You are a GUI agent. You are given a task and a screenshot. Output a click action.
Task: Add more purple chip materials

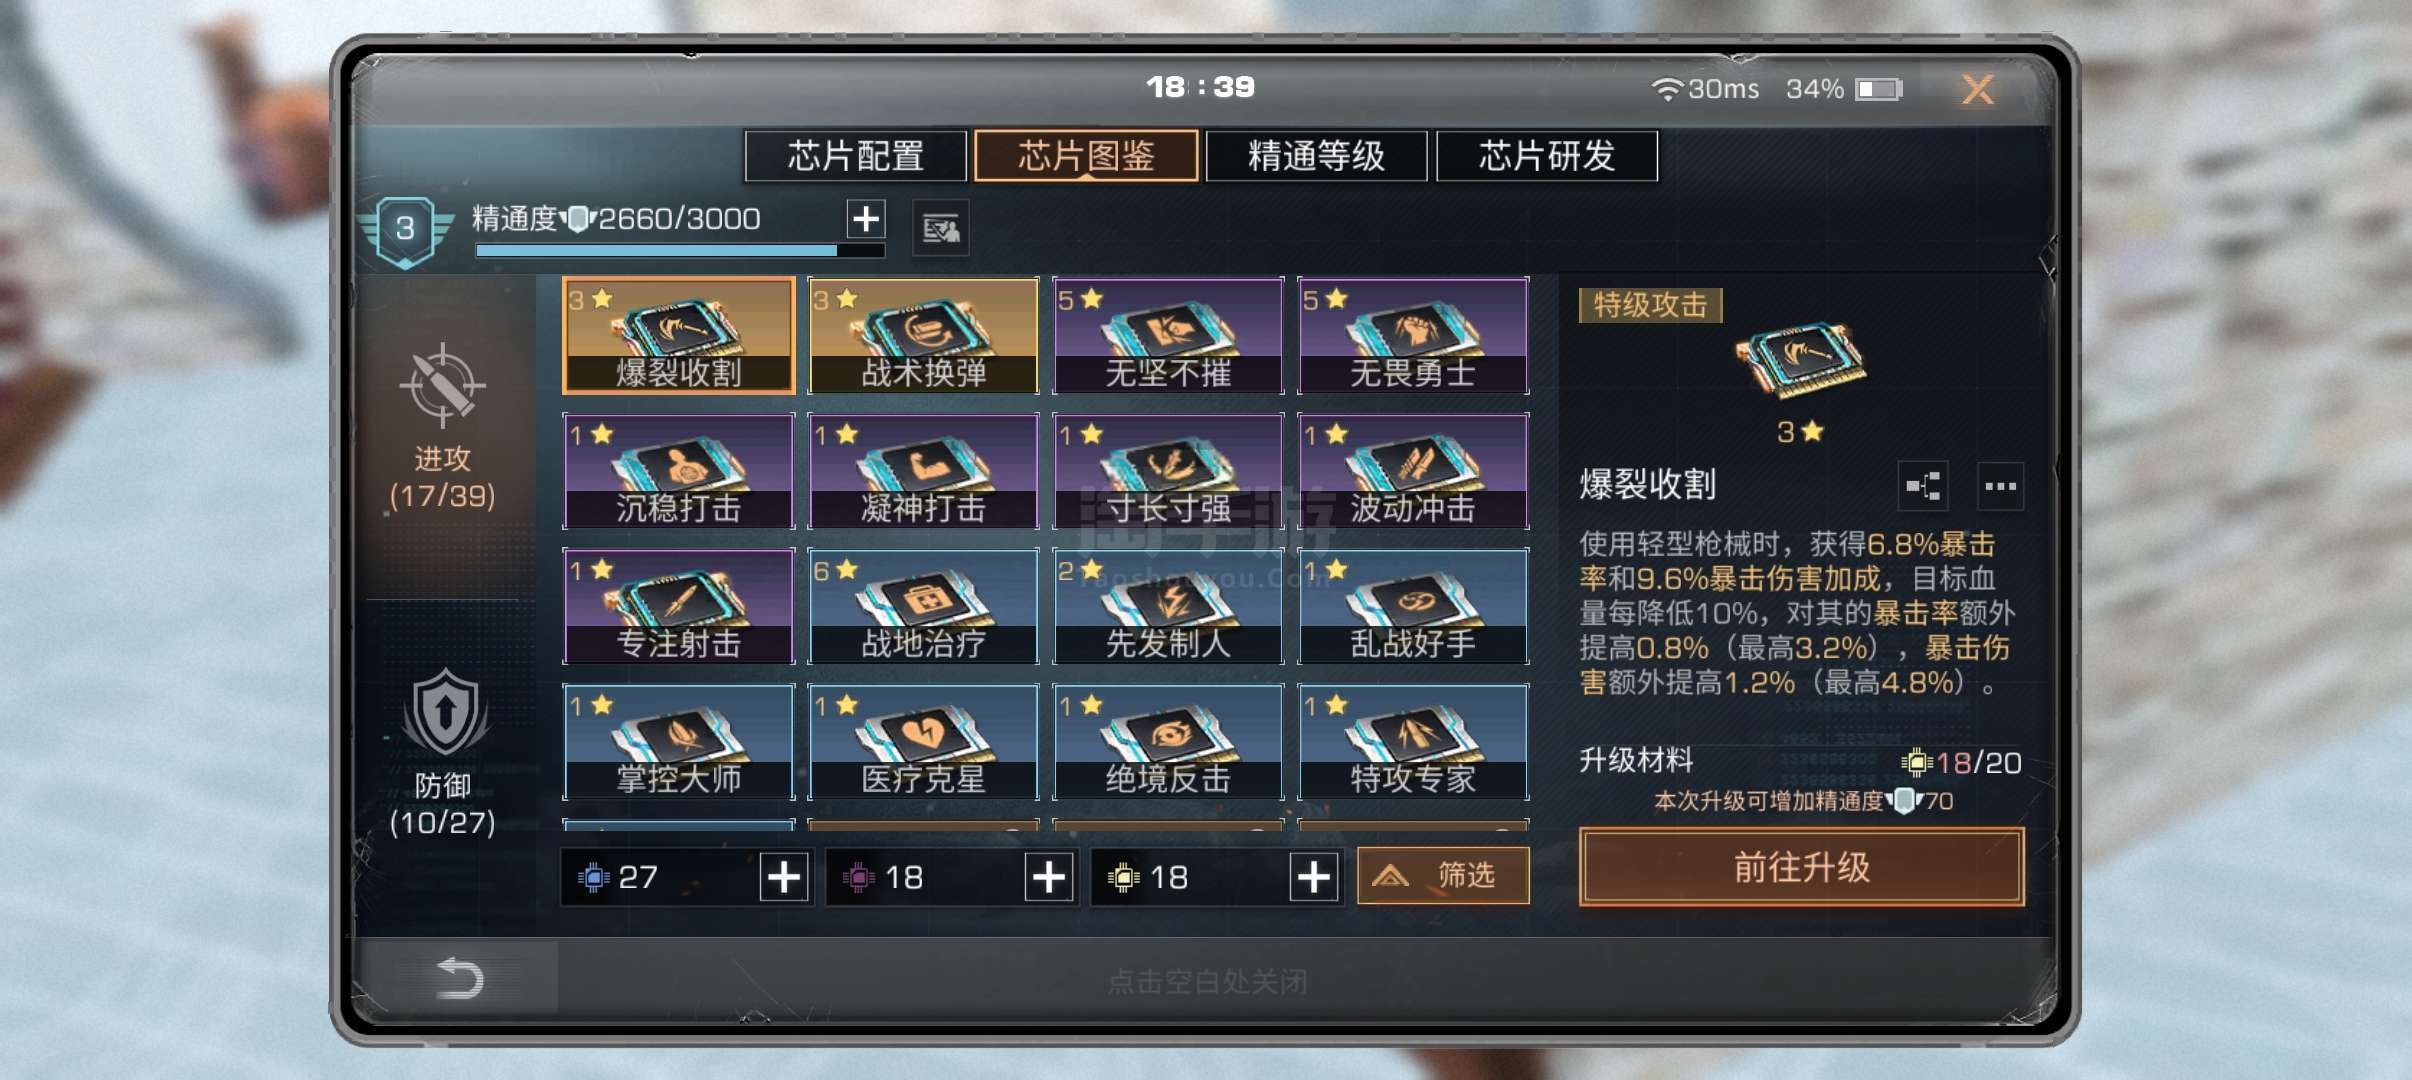[x=1049, y=877]
